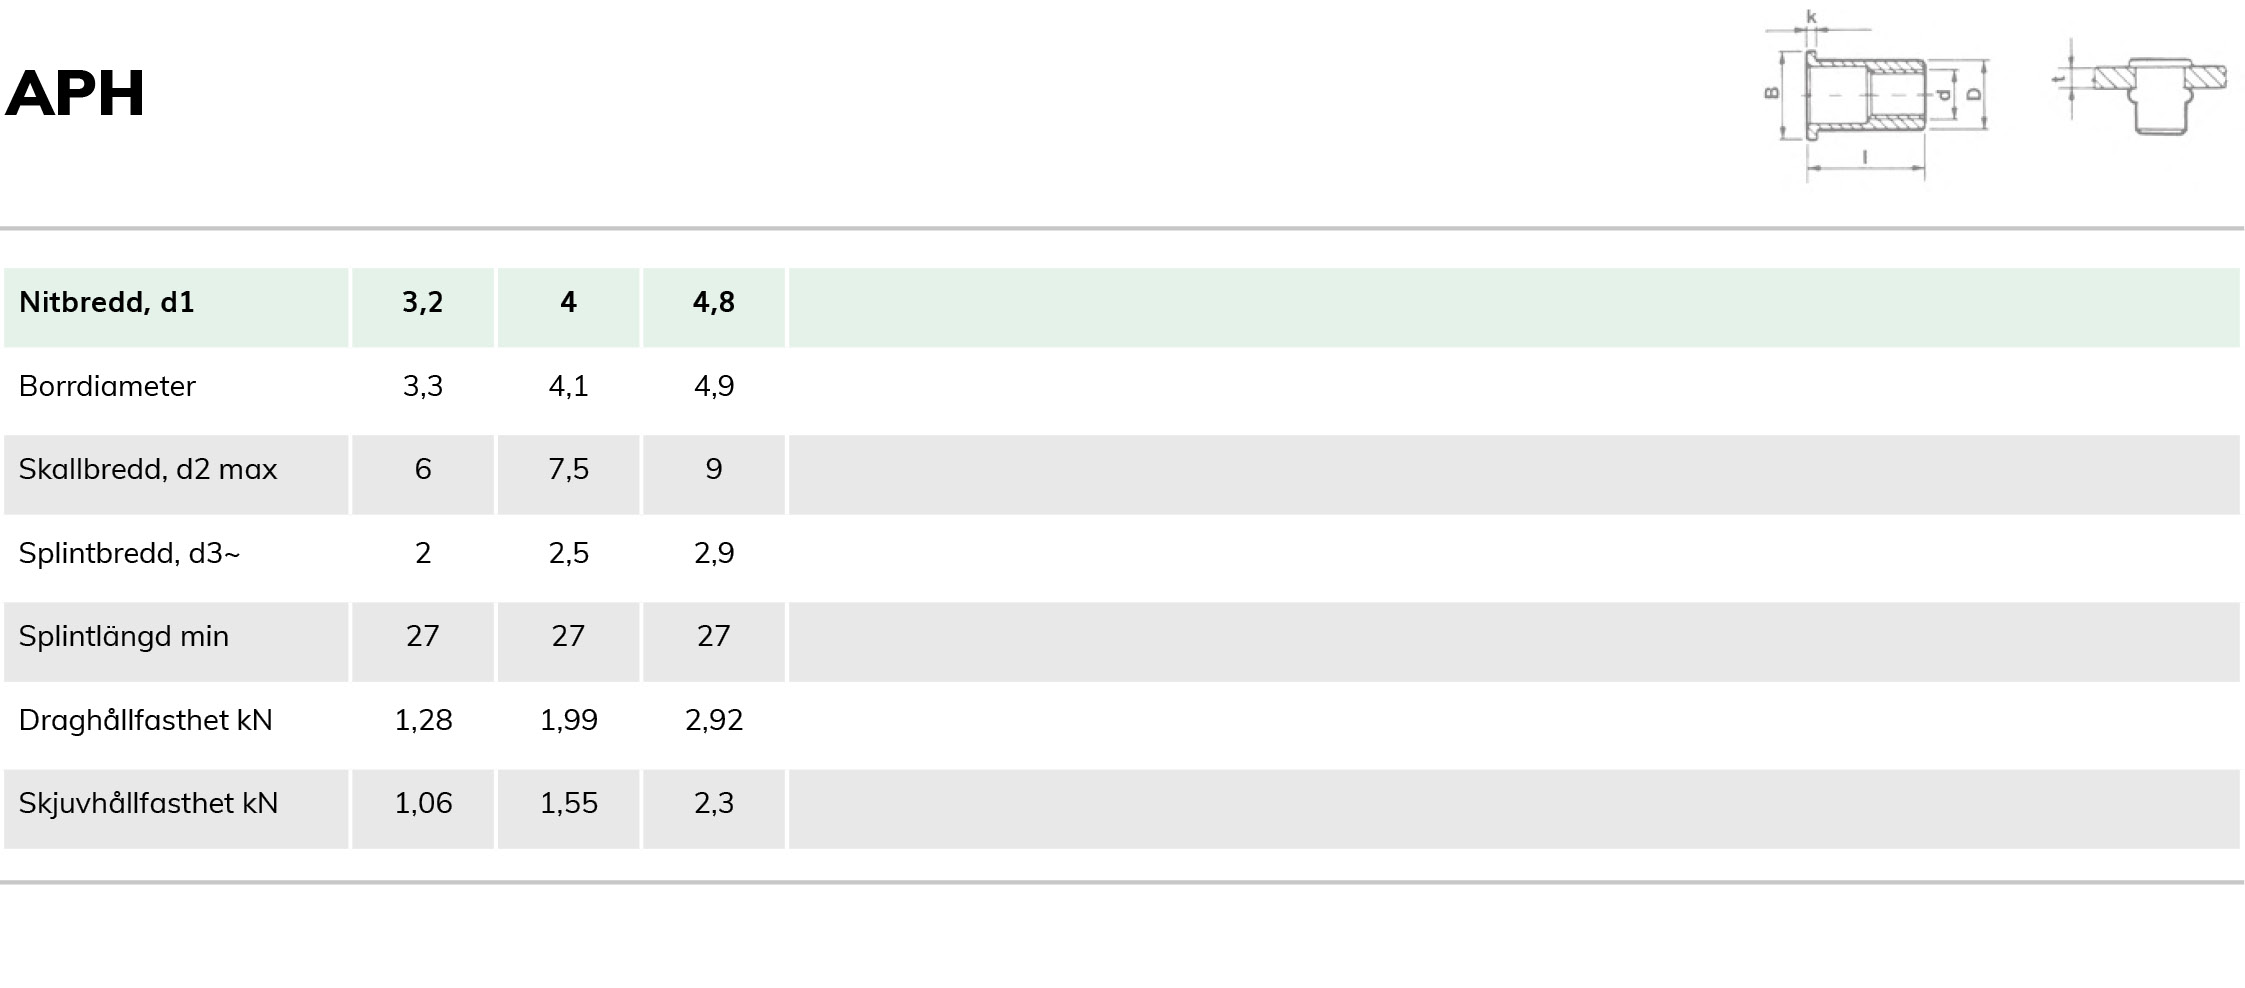
Task: Select the 4,8 column header
Action: [714, 307]
